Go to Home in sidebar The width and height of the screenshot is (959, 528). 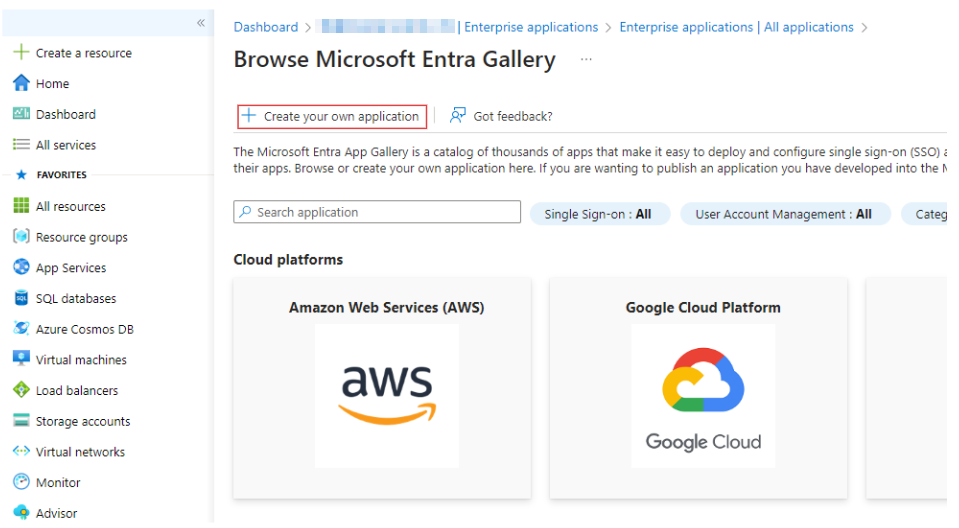[x=53, y=84]
